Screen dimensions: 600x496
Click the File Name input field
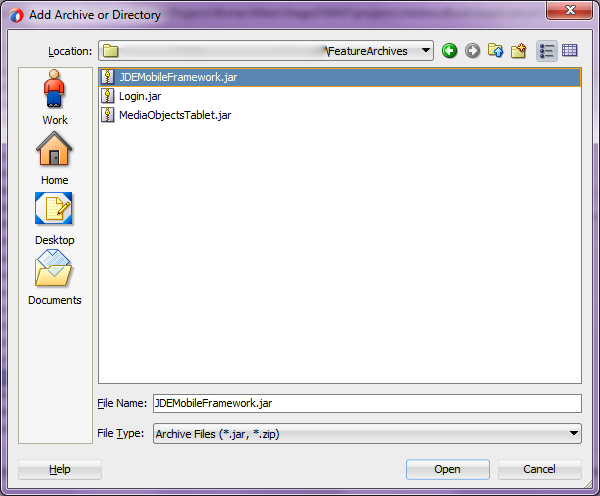(x=367, y=403)
